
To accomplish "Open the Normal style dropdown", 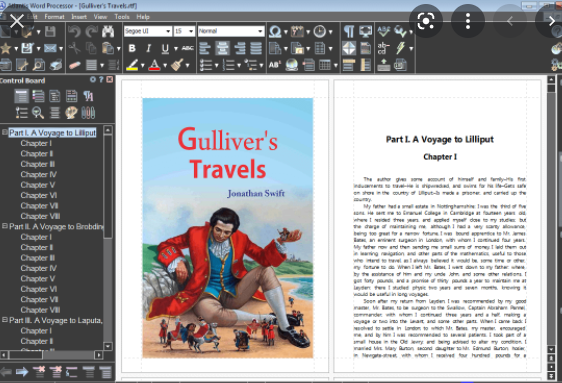I will tap(260, 32).
